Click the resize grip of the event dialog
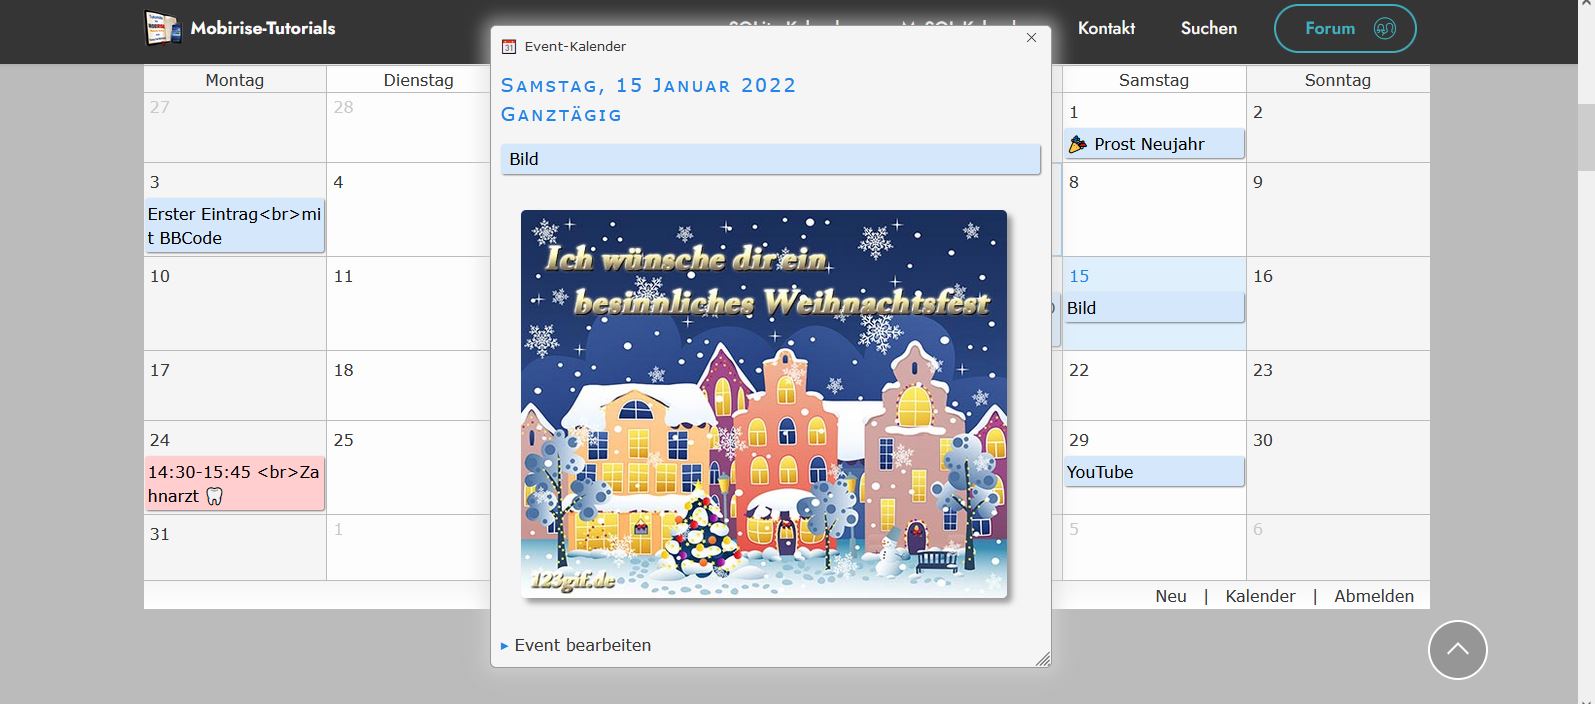The image size is (1595, 704). [1042, 658]
